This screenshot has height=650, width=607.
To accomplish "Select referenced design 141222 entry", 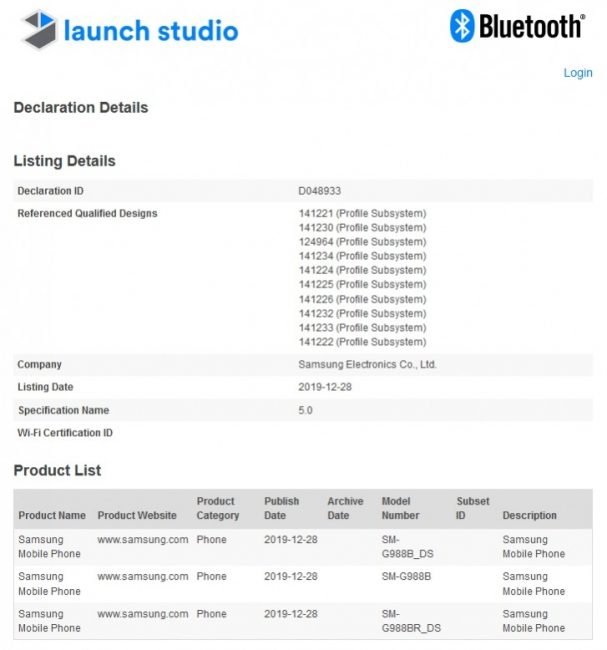I will tap(362, 342).
